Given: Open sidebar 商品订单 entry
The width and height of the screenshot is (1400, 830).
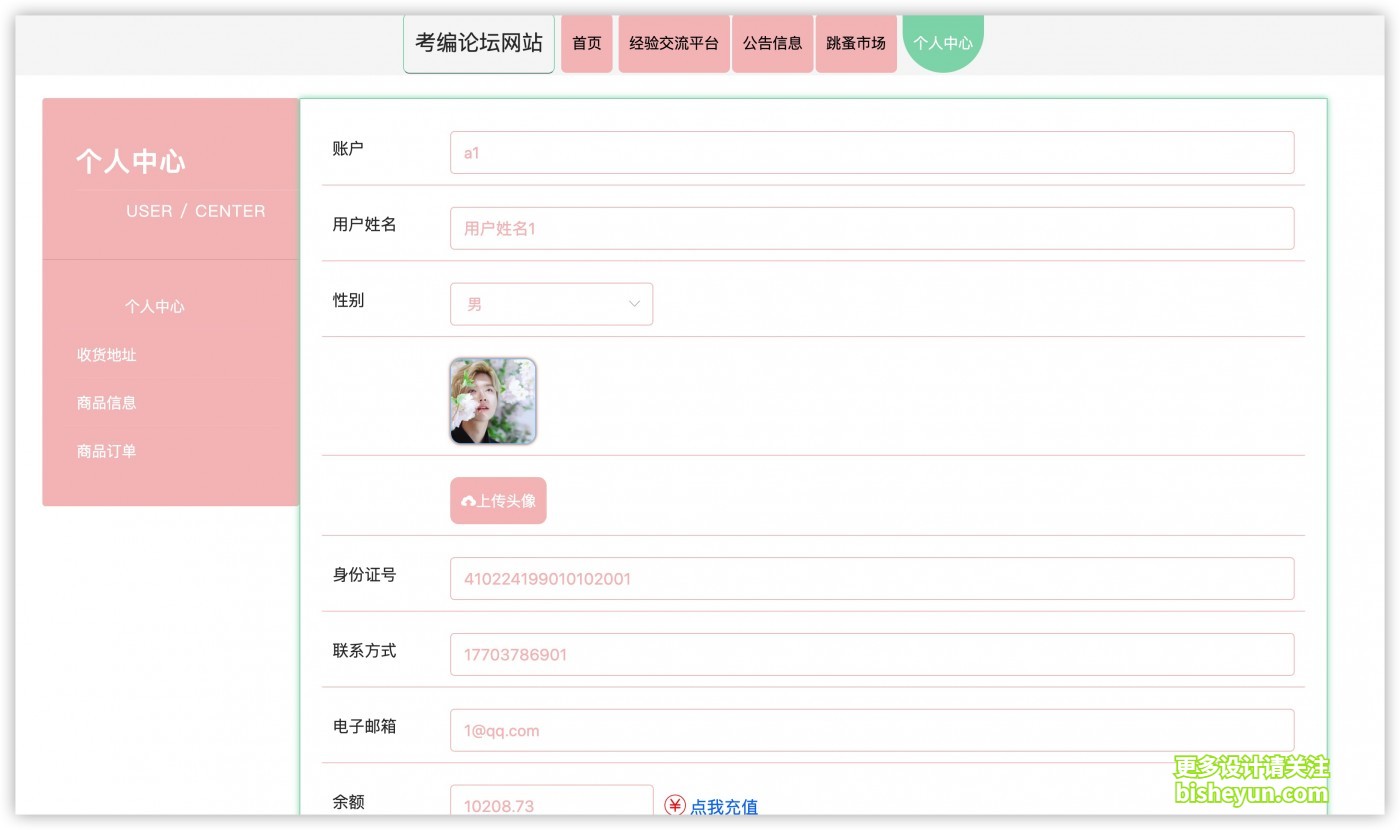Looking at the screenshot, I should point(107,451).
